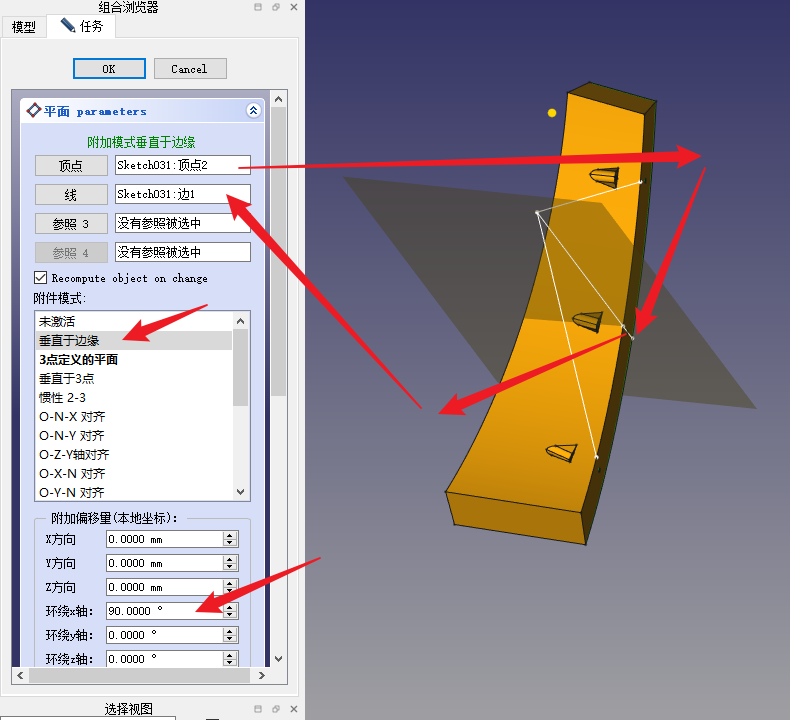Toggle Recompute object on change checkbox
Screen dimensions: 790x720
pyautogui.click(x=41, y=278)
